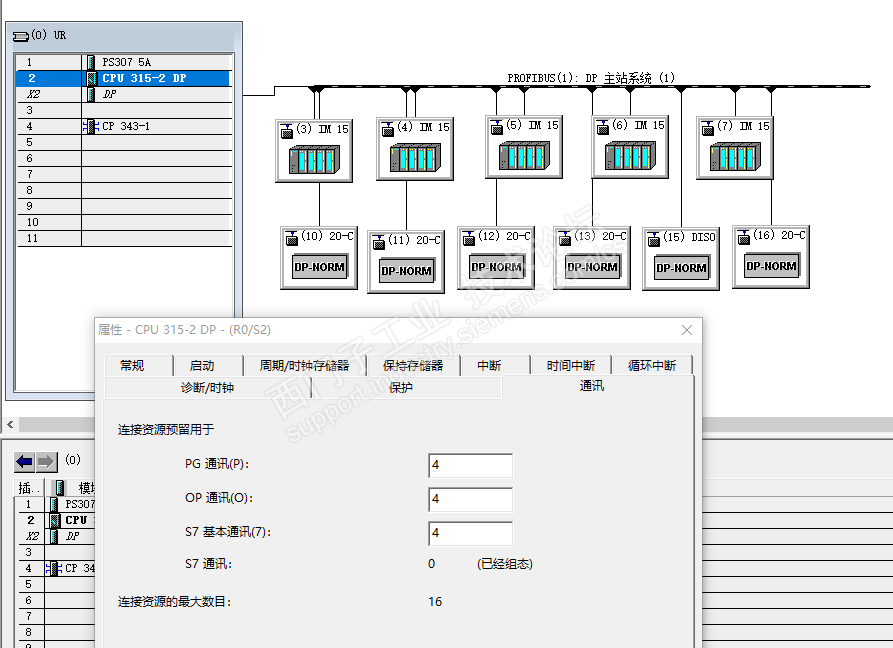The height and width of the screenshot is (648, 893).
Task: Select empty rack slot 5 row
Action: tap(124, 142)
